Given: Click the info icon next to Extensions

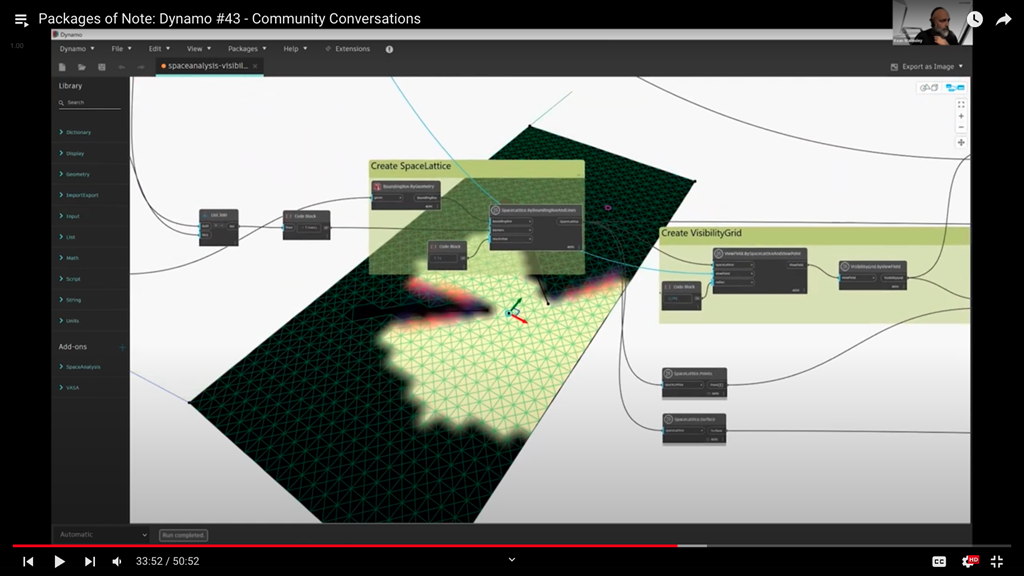Looking at the screenshot, I should [x=389, y=49].
